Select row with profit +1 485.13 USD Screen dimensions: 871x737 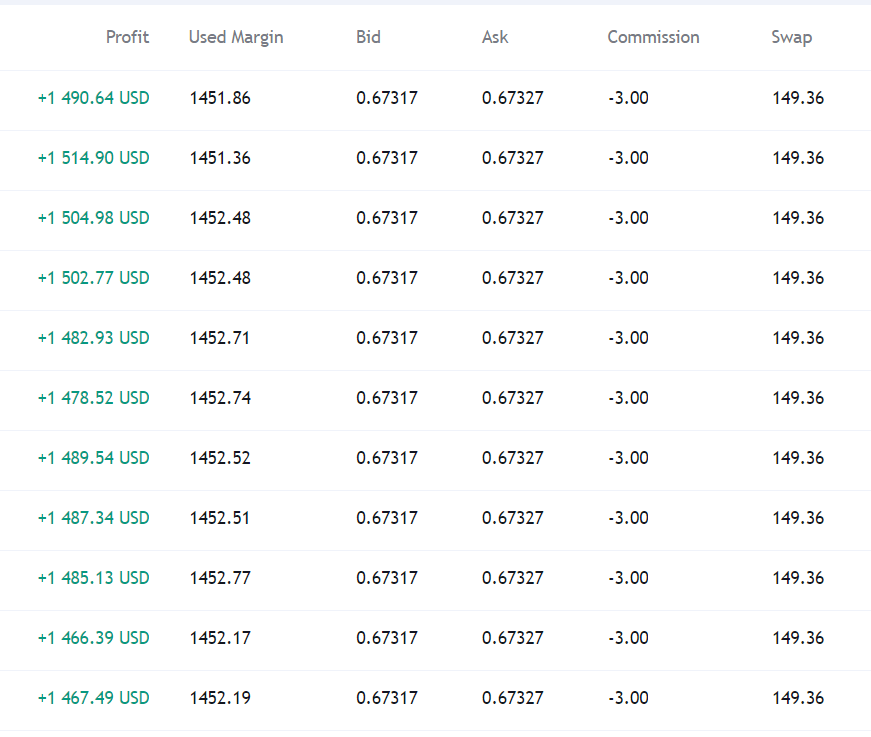[x=436, y=580]
